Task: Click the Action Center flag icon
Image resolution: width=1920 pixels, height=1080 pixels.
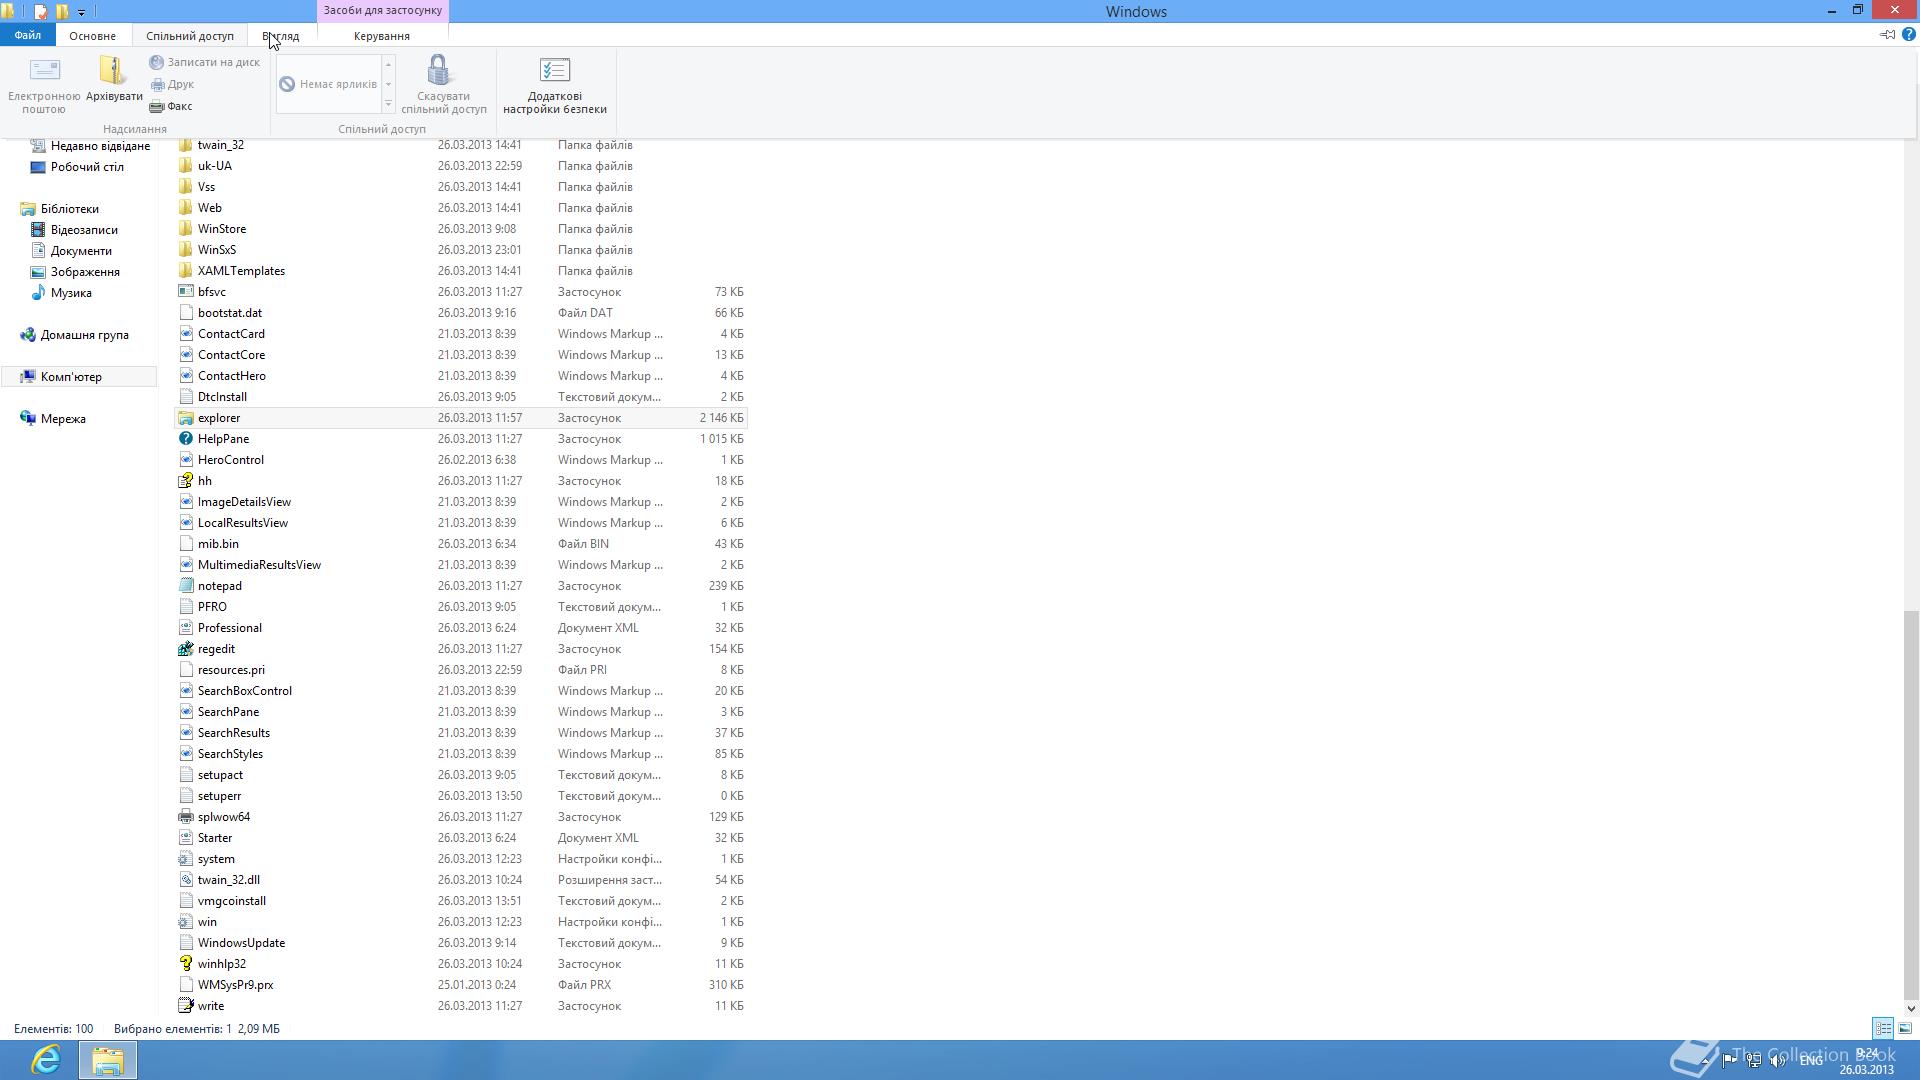Action: pyautogui.click(x=1729, y=1060)
